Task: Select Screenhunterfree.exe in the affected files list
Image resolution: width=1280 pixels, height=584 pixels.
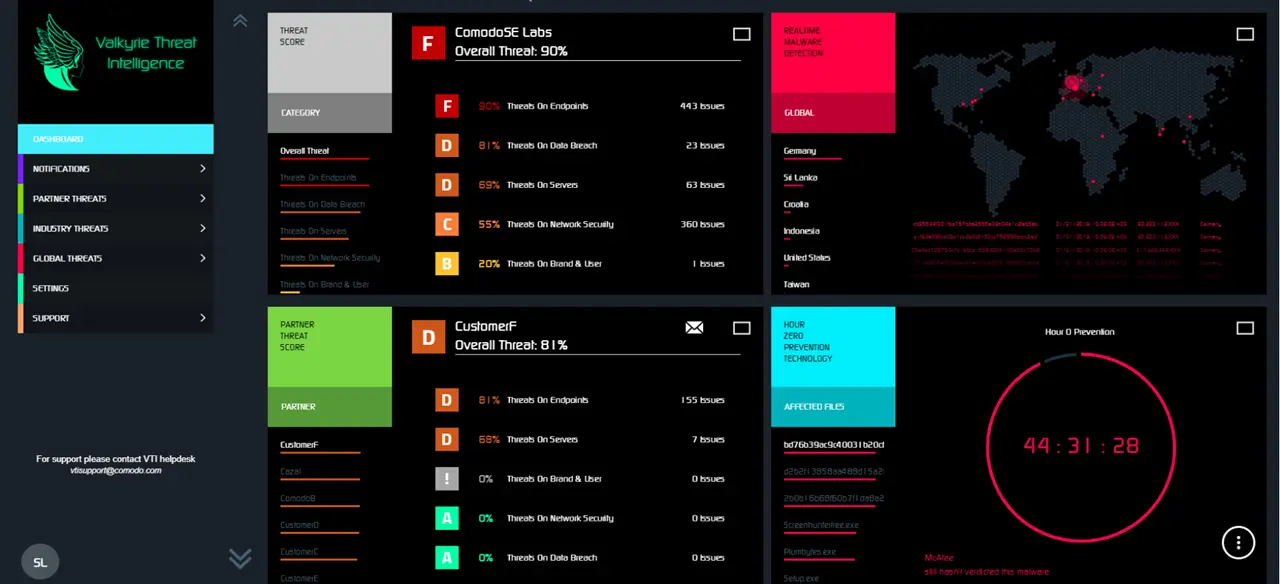Action: 820,524
